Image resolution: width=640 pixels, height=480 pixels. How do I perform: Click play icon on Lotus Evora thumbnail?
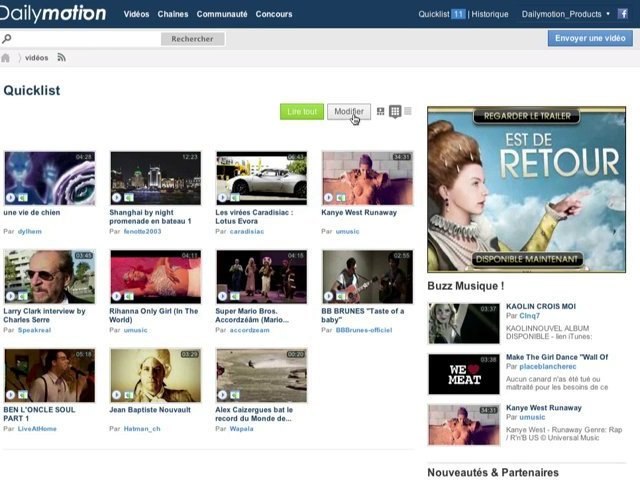click(x=222, y=198)
